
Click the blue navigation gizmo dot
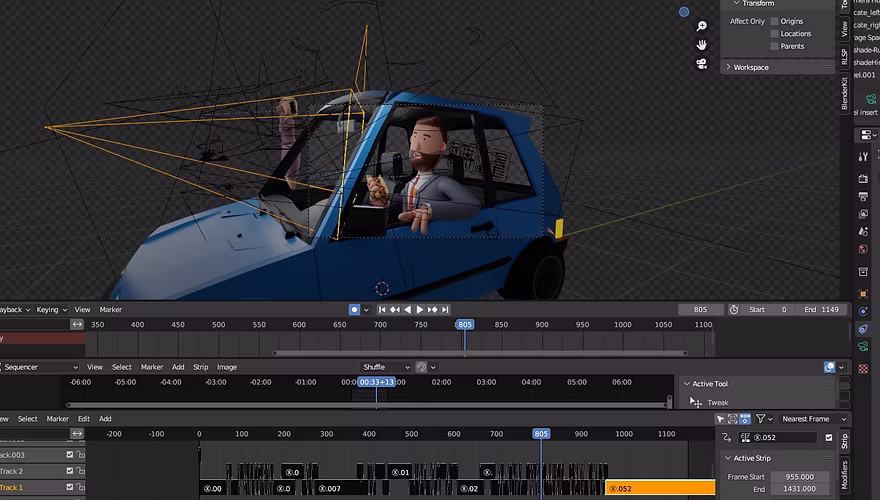click(x=684, y=12)
